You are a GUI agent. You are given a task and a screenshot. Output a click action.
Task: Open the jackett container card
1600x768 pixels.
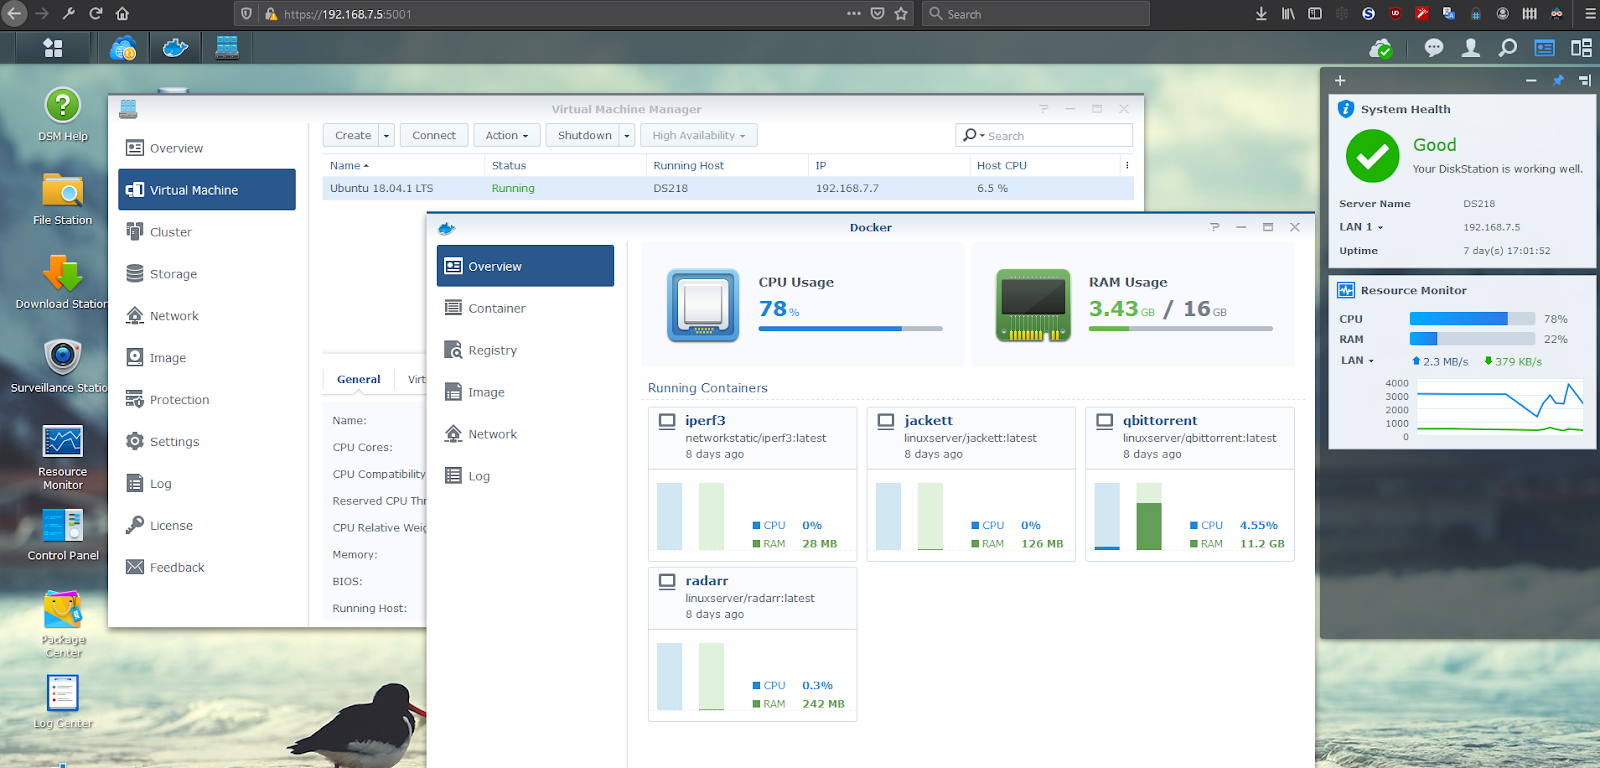(x=971, y=484)
